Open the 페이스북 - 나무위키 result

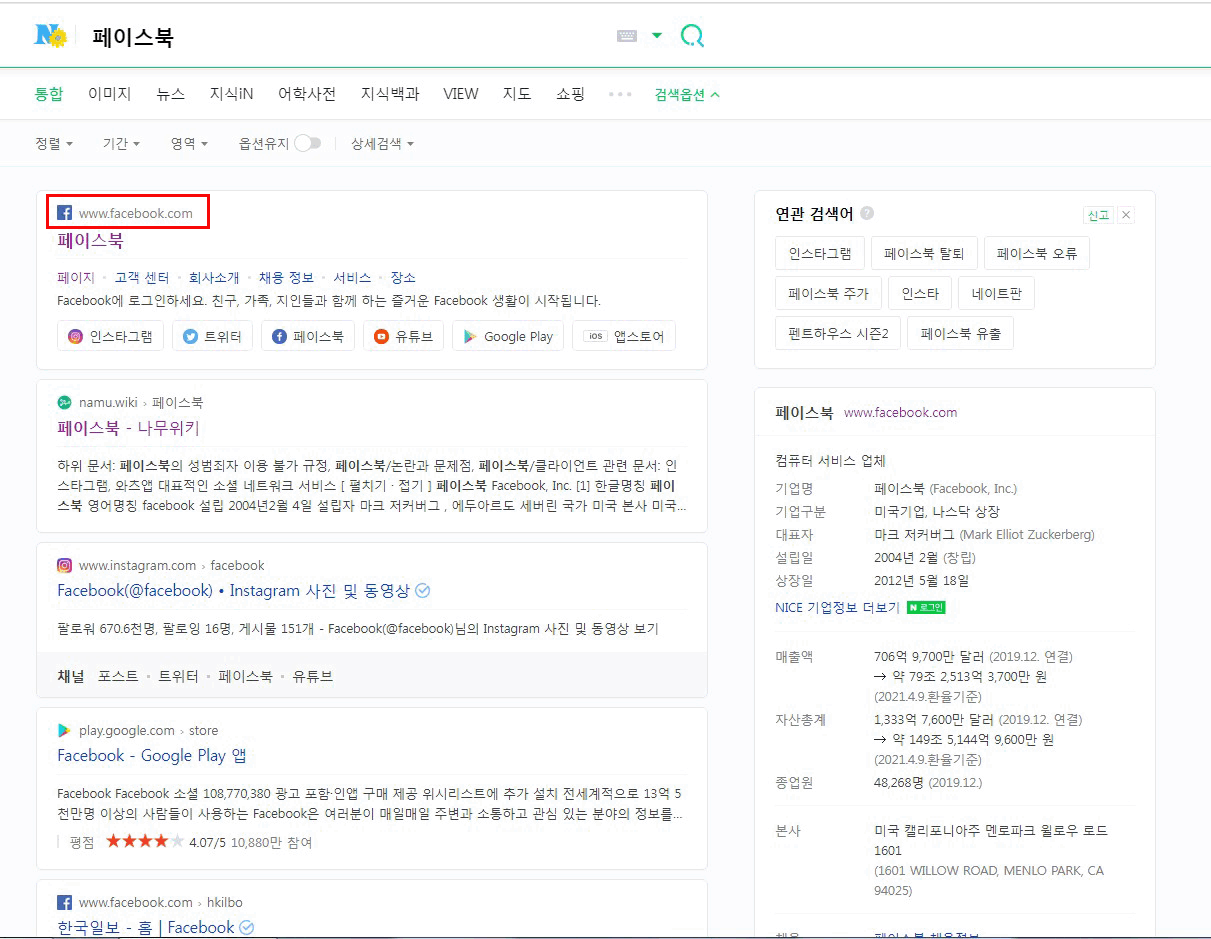(x=128, y=428)
